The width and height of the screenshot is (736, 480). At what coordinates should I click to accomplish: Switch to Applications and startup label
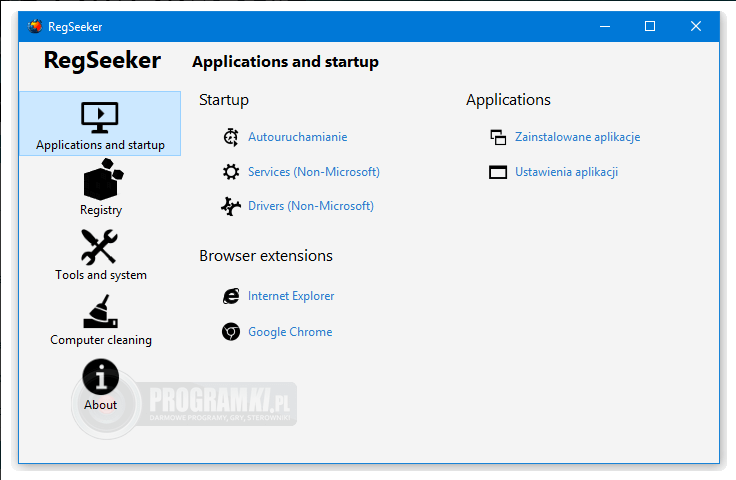100,145
